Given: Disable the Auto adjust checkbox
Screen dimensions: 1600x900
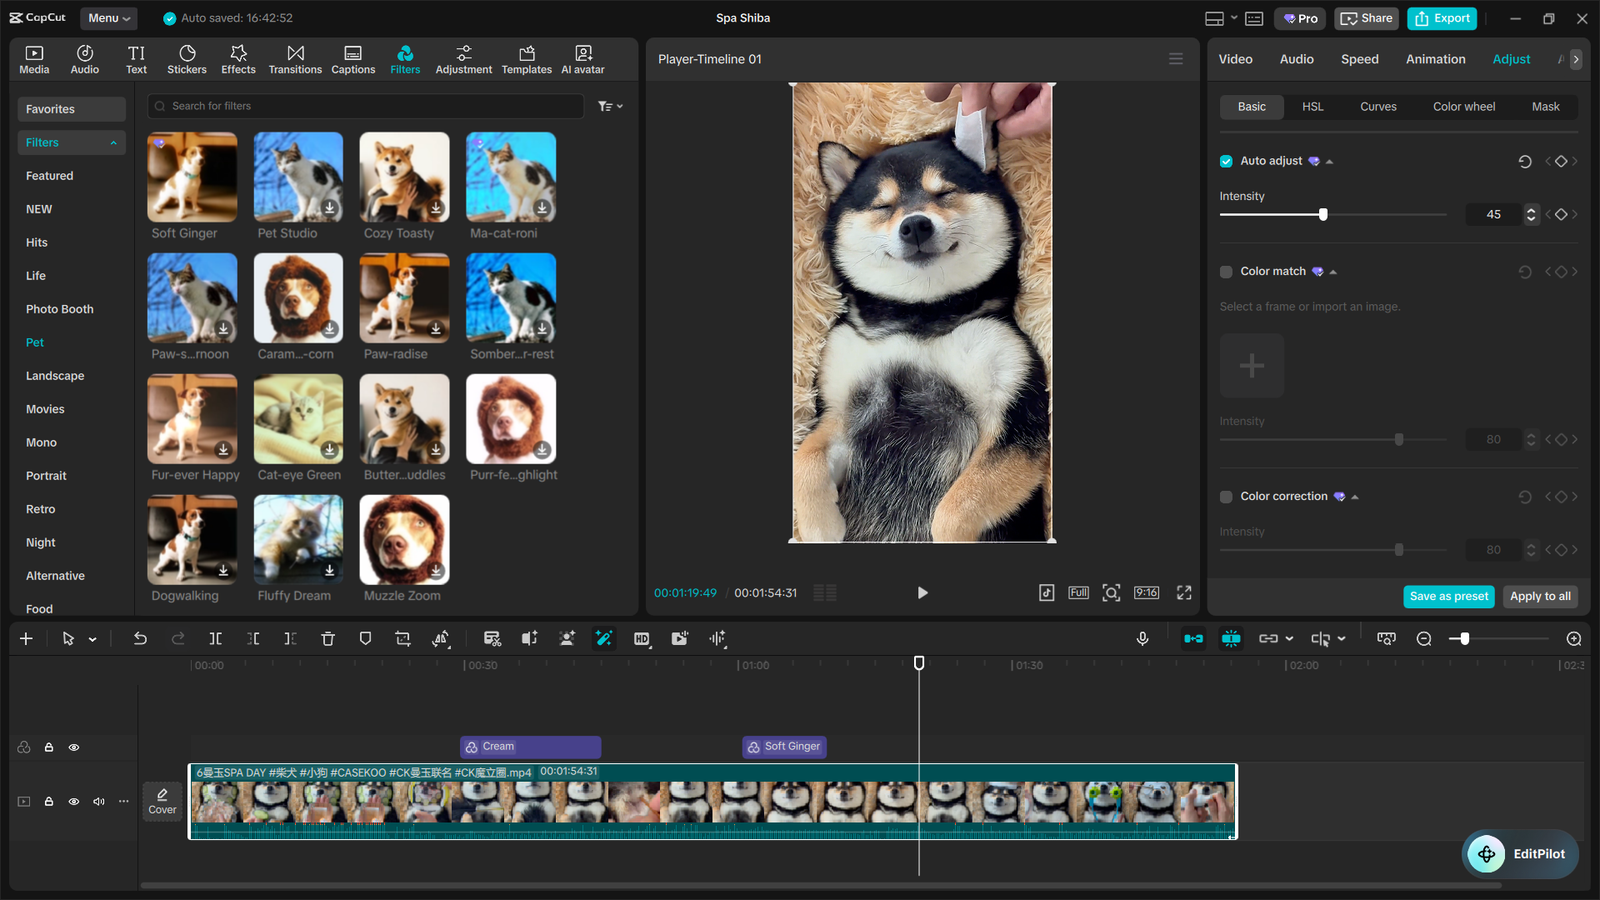Looking at the screenshot, I should coord(1225,160).
